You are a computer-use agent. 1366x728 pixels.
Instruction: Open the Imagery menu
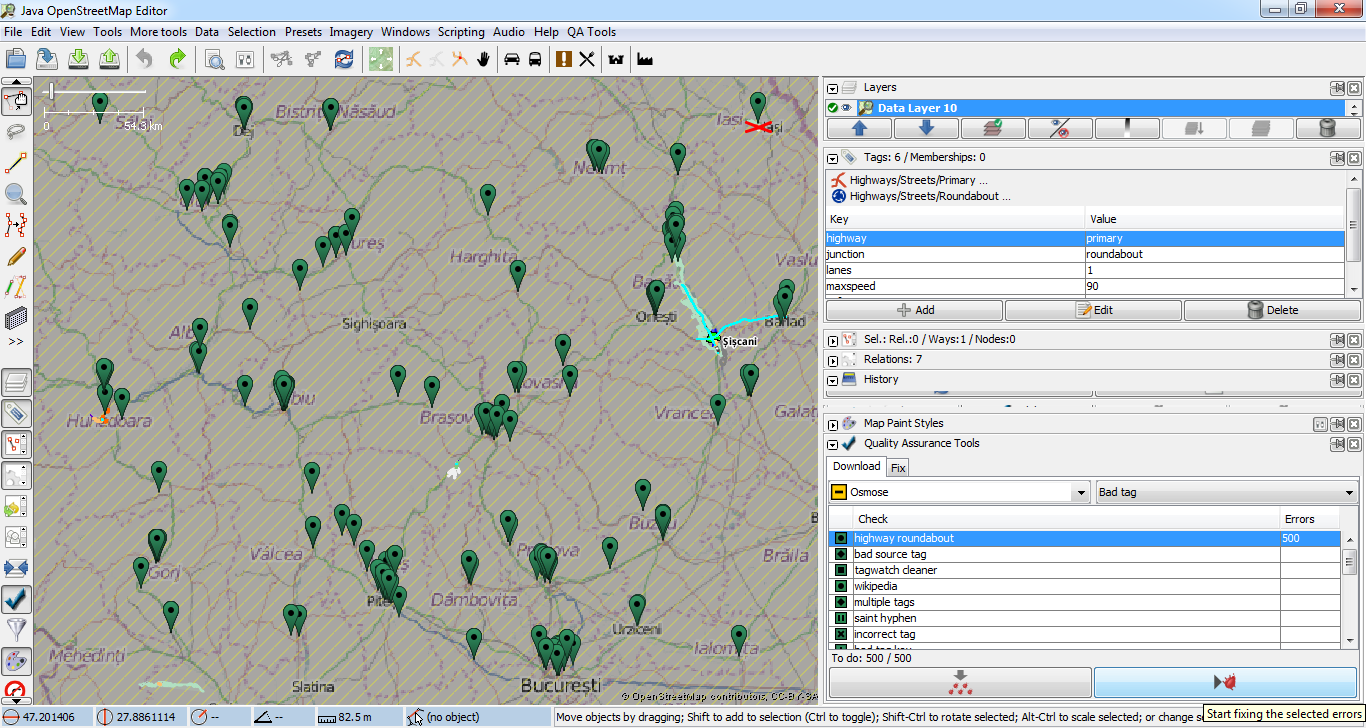pyautogui.click(x=351, y=32)
